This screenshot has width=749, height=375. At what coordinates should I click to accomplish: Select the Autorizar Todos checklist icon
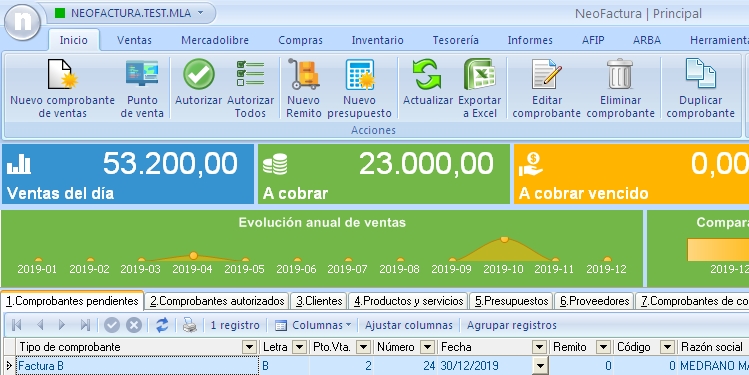[x=250, y=74]
